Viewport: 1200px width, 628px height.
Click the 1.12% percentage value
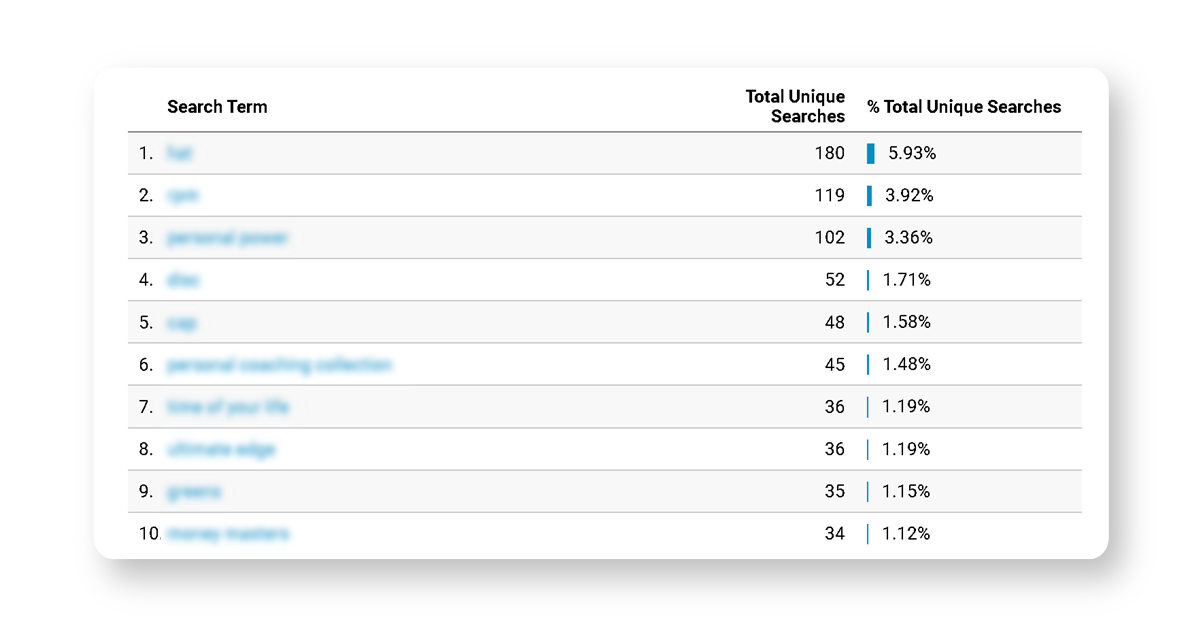(x=906, y=534)
